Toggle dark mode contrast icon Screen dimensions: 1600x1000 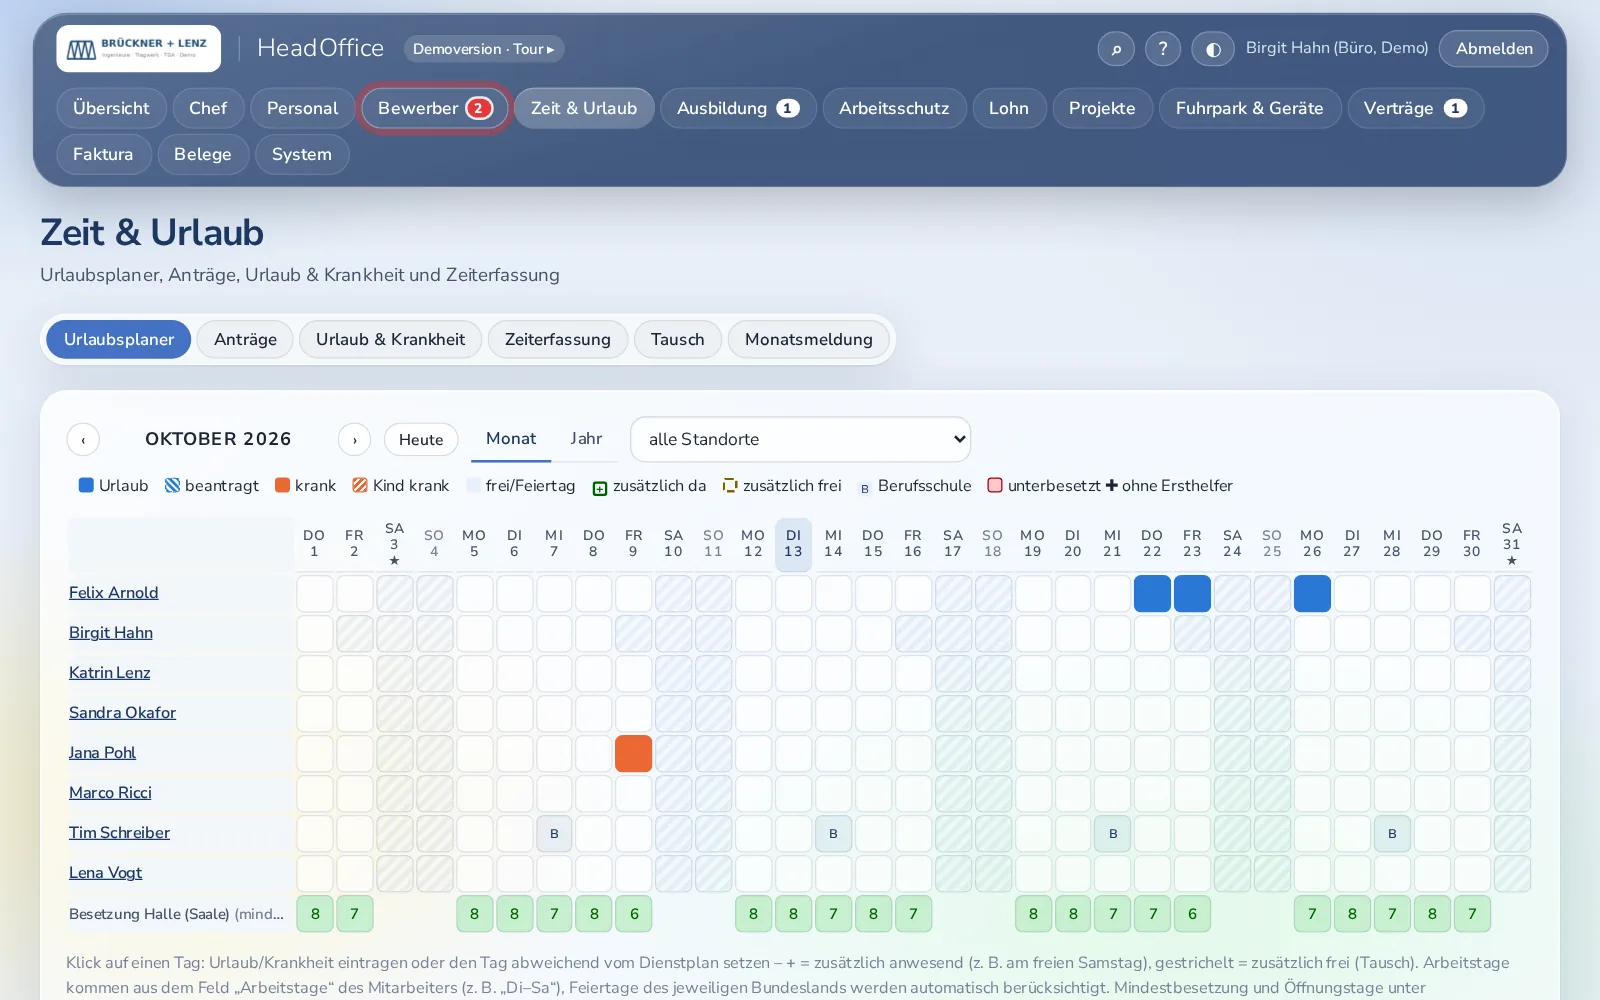pos(1213,48)
